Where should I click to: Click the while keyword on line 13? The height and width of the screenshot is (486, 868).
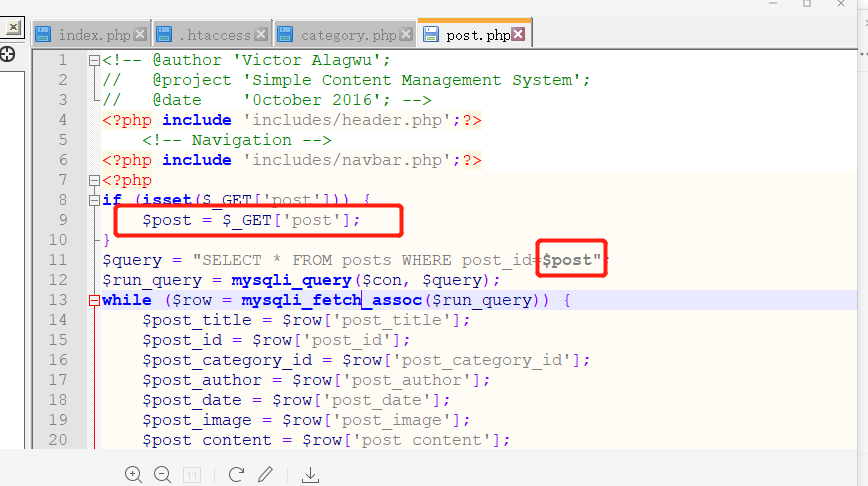[x=127, y=300]
